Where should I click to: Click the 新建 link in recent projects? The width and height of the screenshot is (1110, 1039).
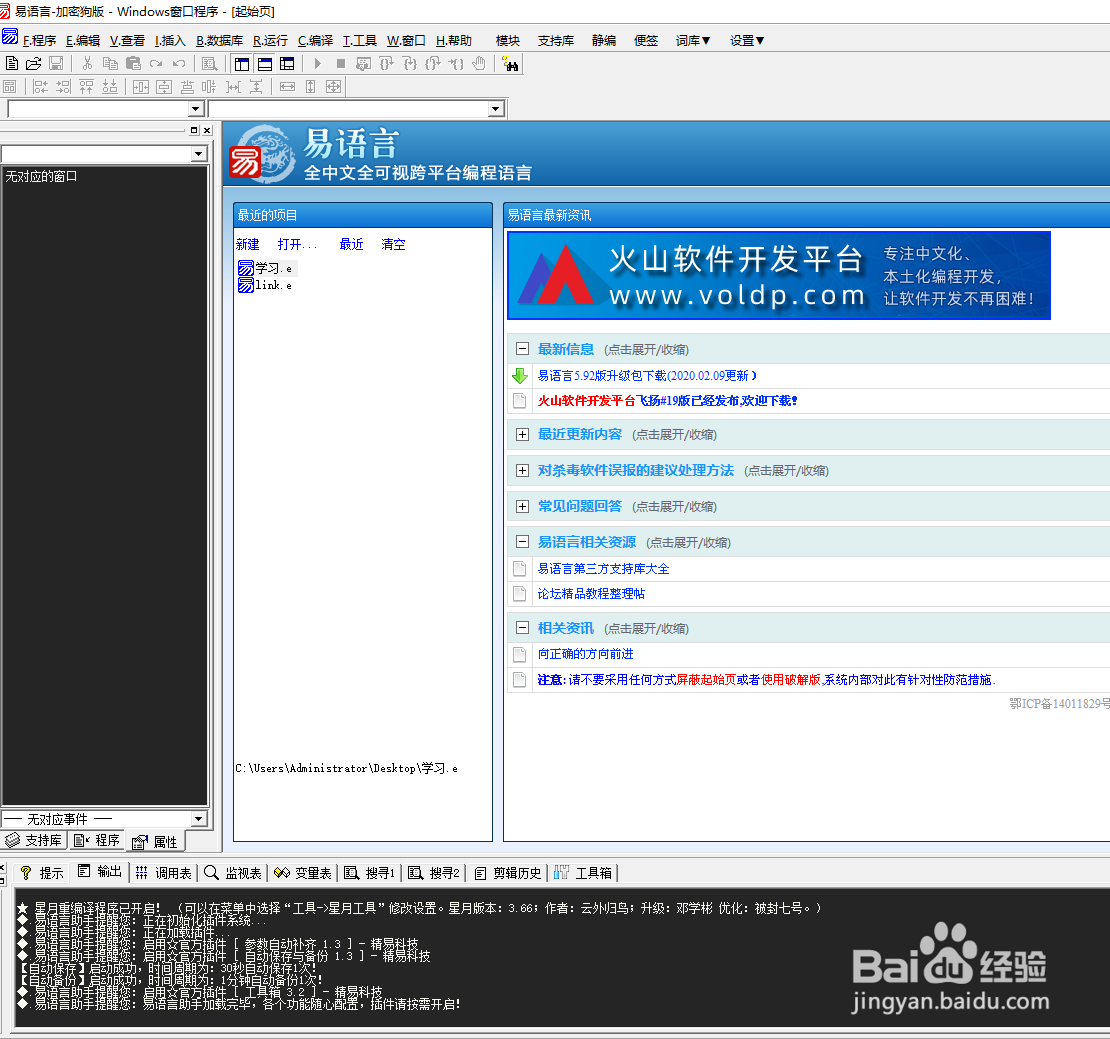(248, 244)
